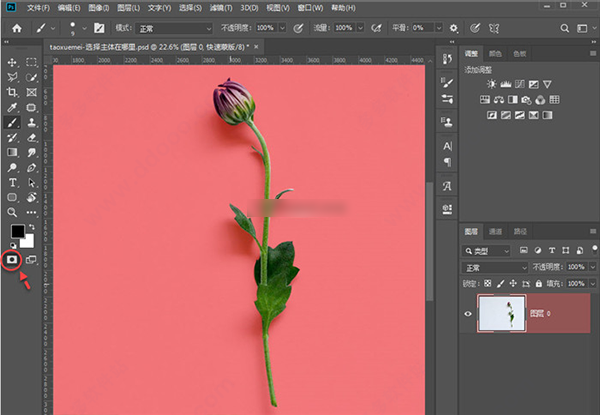Toggle the brush settings panel button
Screen dimensions: 600x415
99,28
